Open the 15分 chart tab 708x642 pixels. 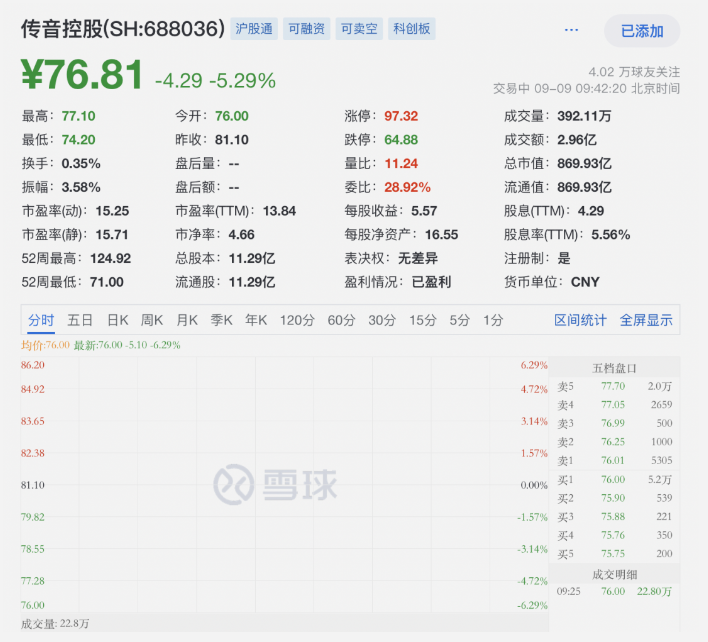point(423,320)
